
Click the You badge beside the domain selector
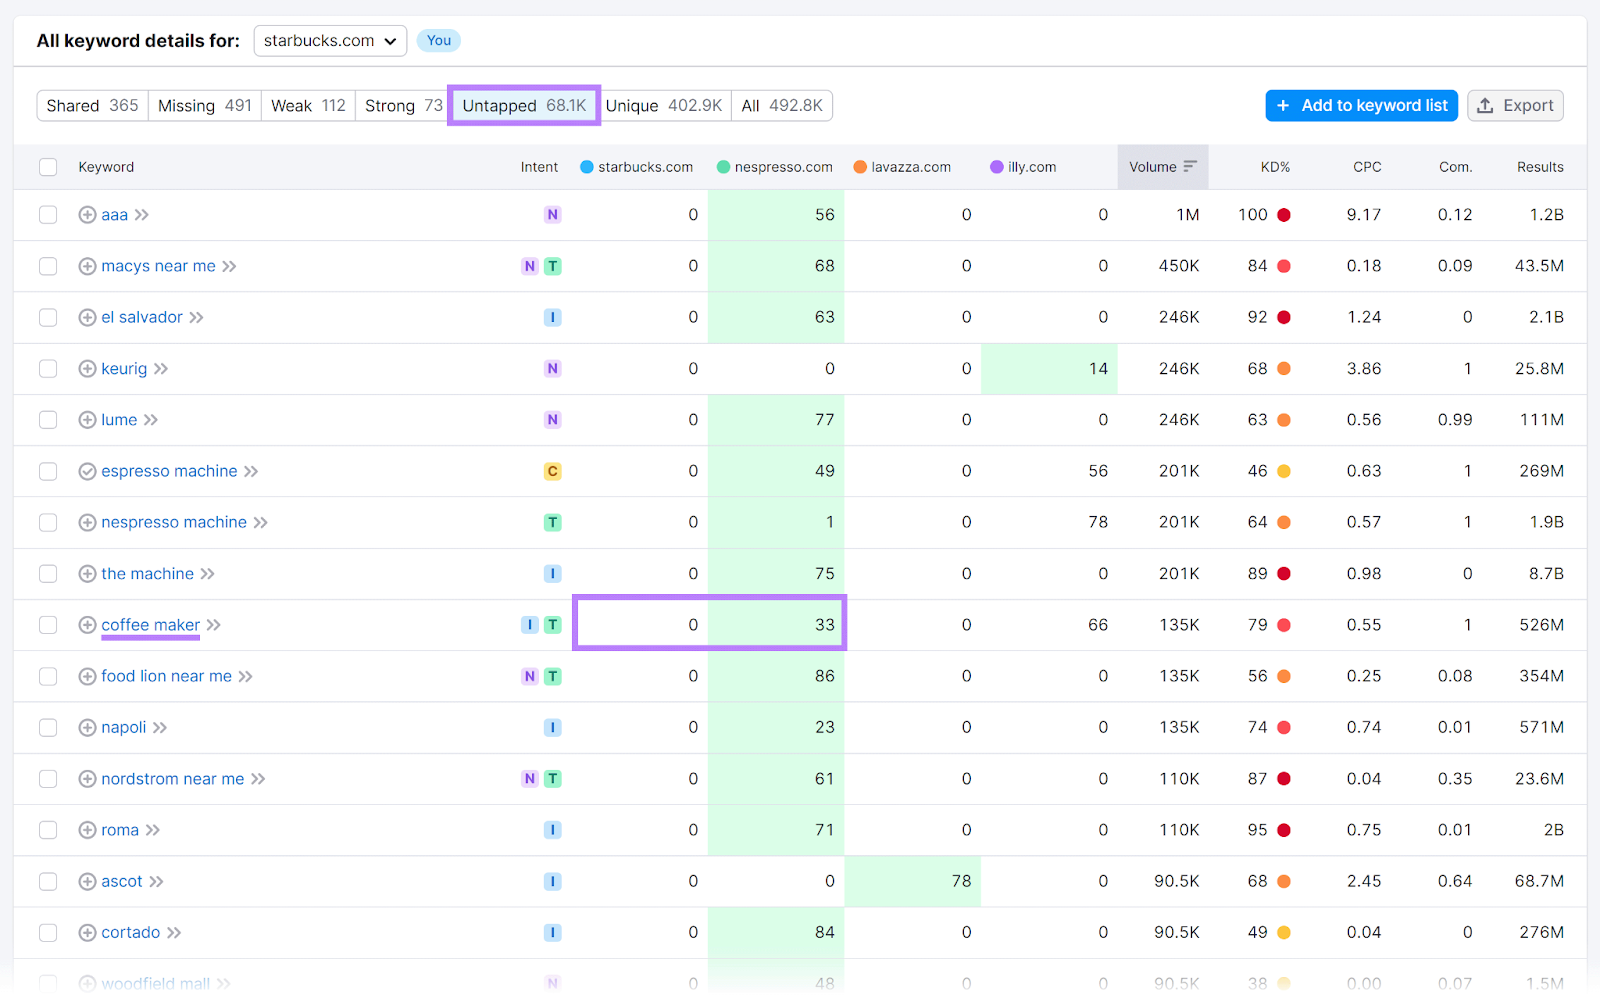438,41
